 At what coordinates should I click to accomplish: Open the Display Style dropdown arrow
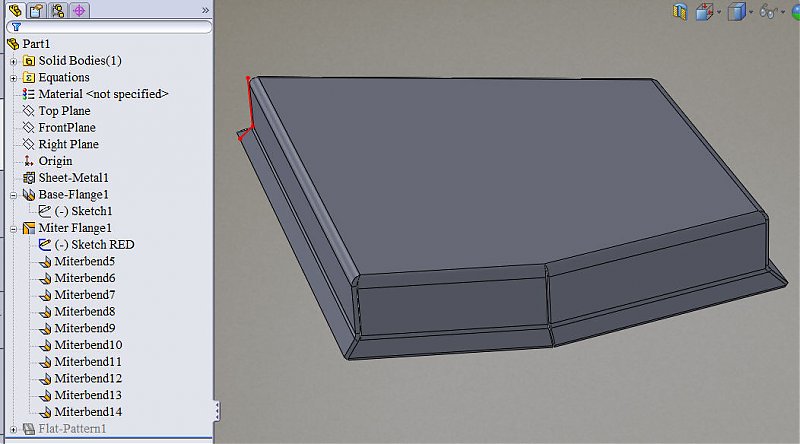(x=751, y=12)
